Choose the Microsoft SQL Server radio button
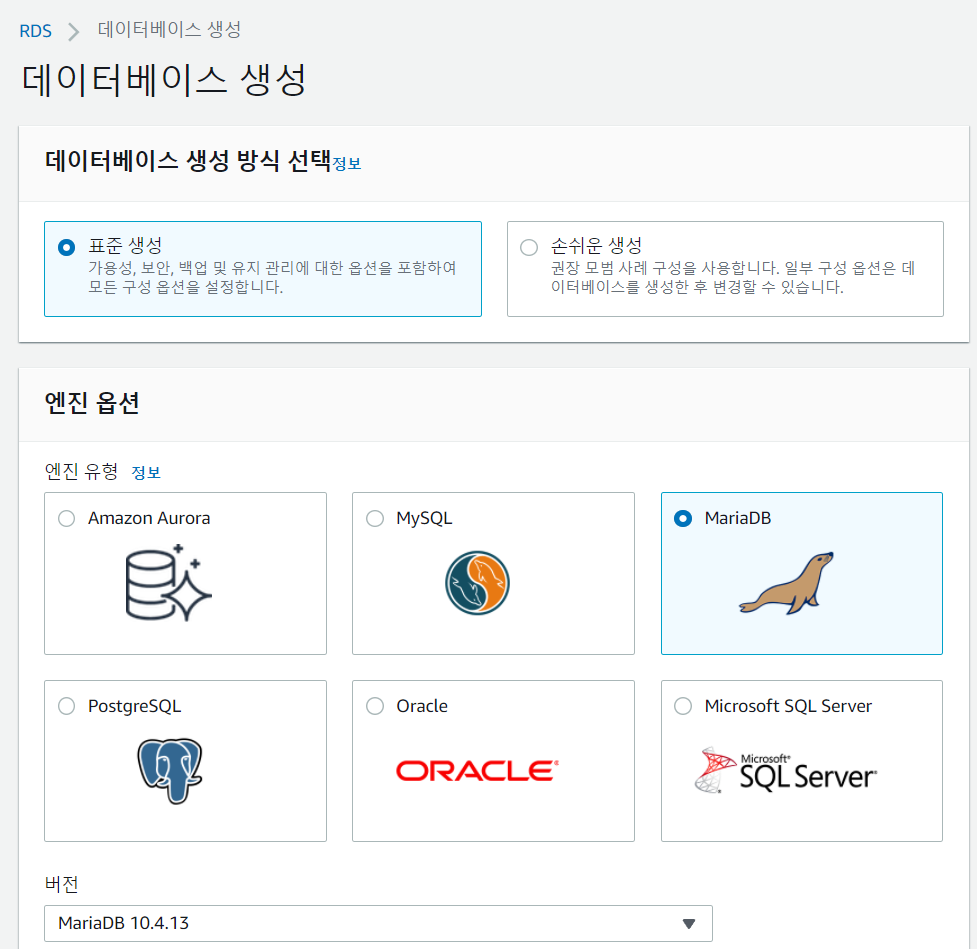The image size is (977, 949). [683, 706]
